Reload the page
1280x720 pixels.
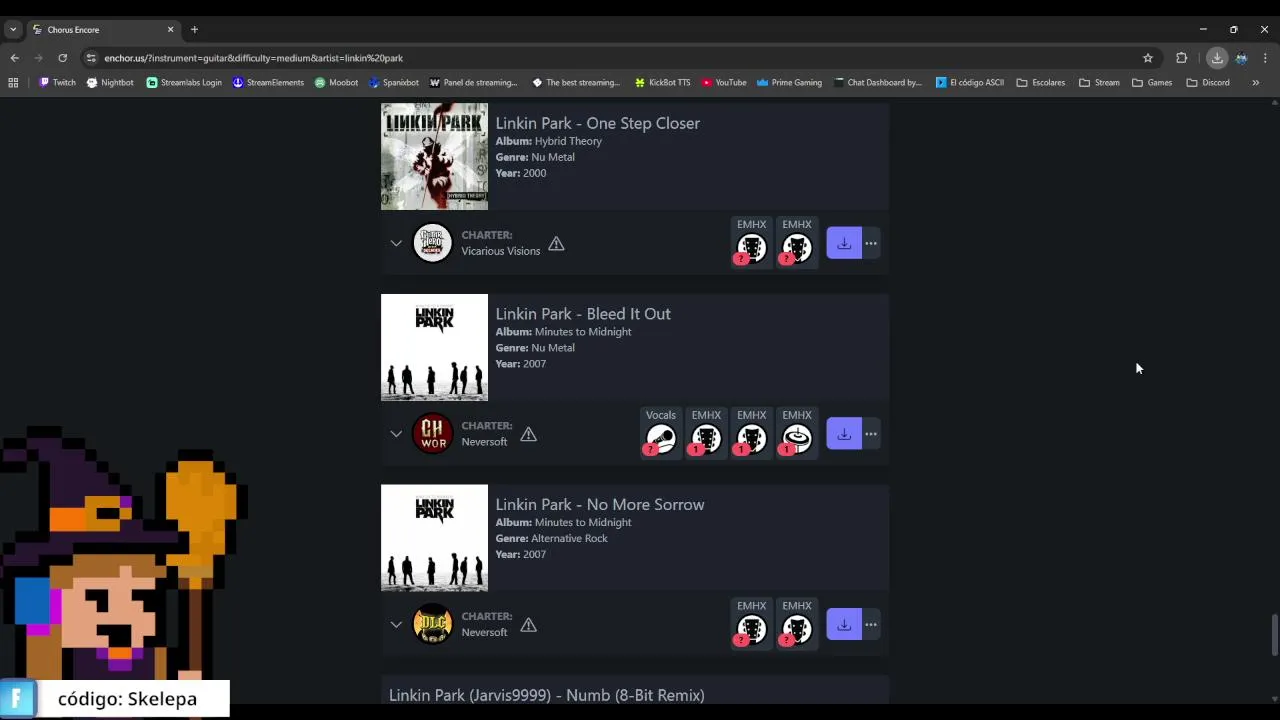(62, 58)
